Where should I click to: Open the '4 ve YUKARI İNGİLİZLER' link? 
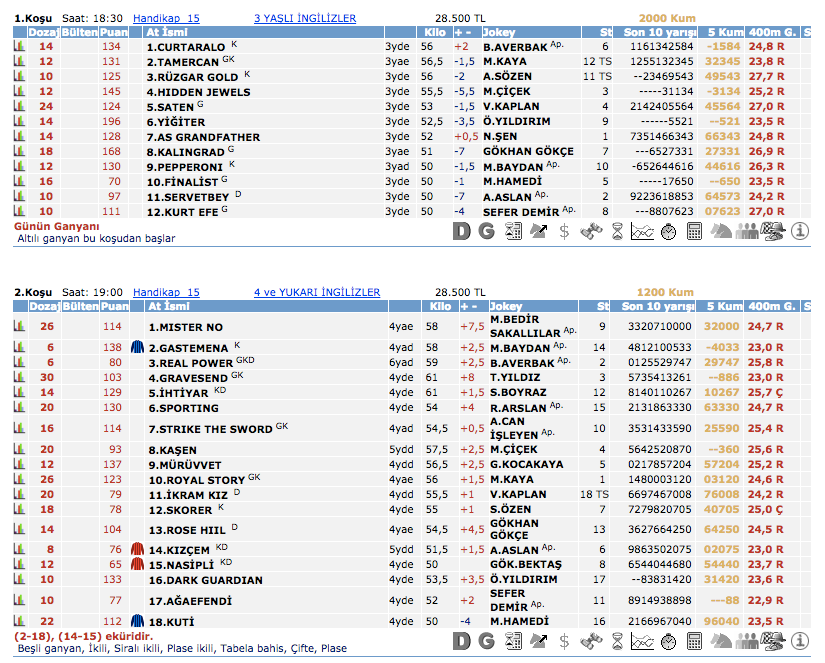317,292
